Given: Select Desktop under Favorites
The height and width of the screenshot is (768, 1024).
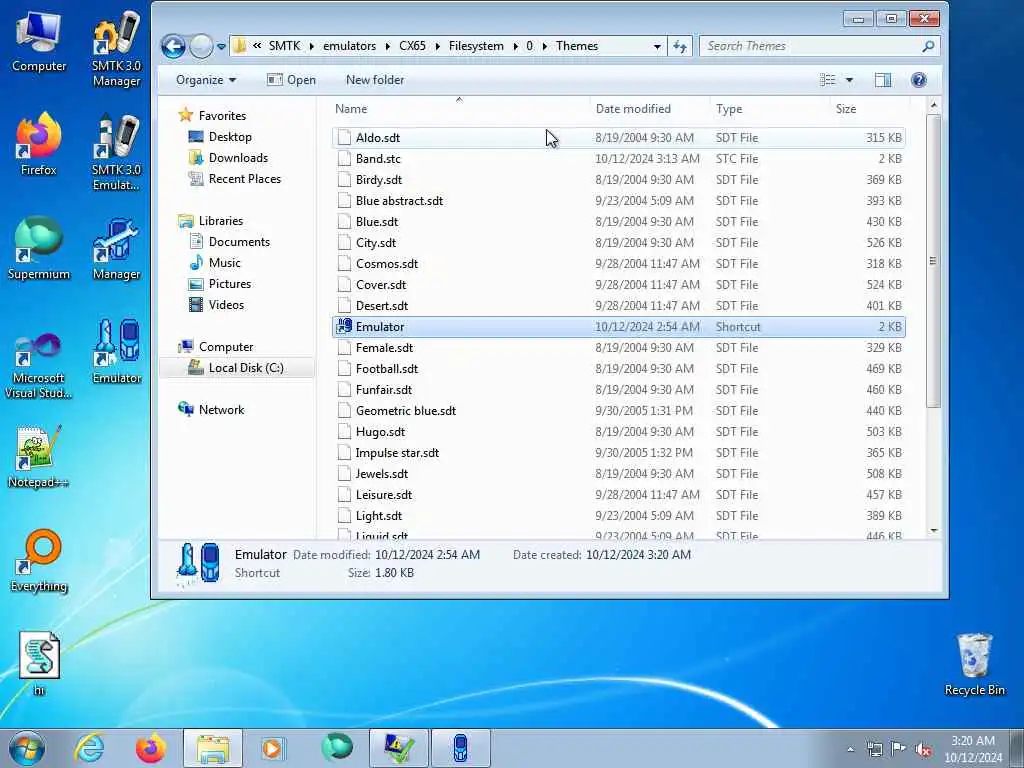Looking at the screenshot, I should (230, 137).
